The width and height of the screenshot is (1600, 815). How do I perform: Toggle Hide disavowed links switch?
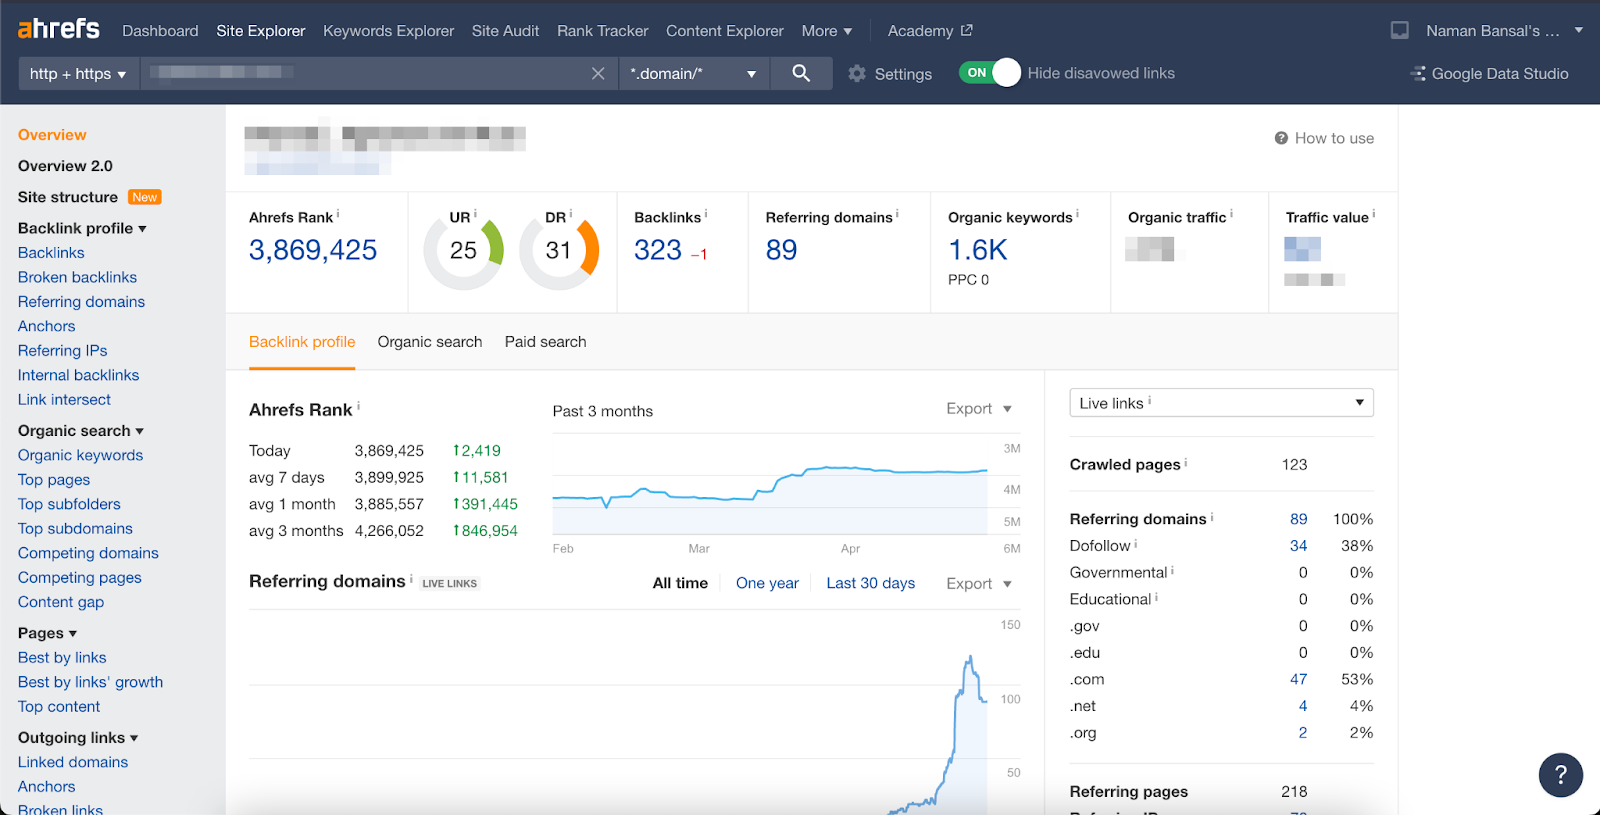coord(990,73)
